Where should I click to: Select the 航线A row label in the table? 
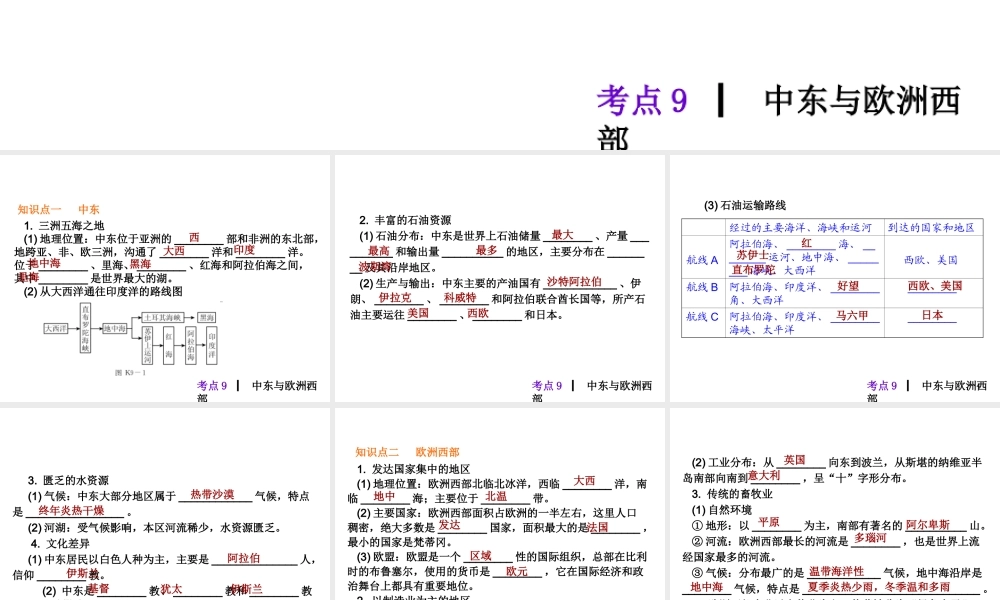pos(701,260)
